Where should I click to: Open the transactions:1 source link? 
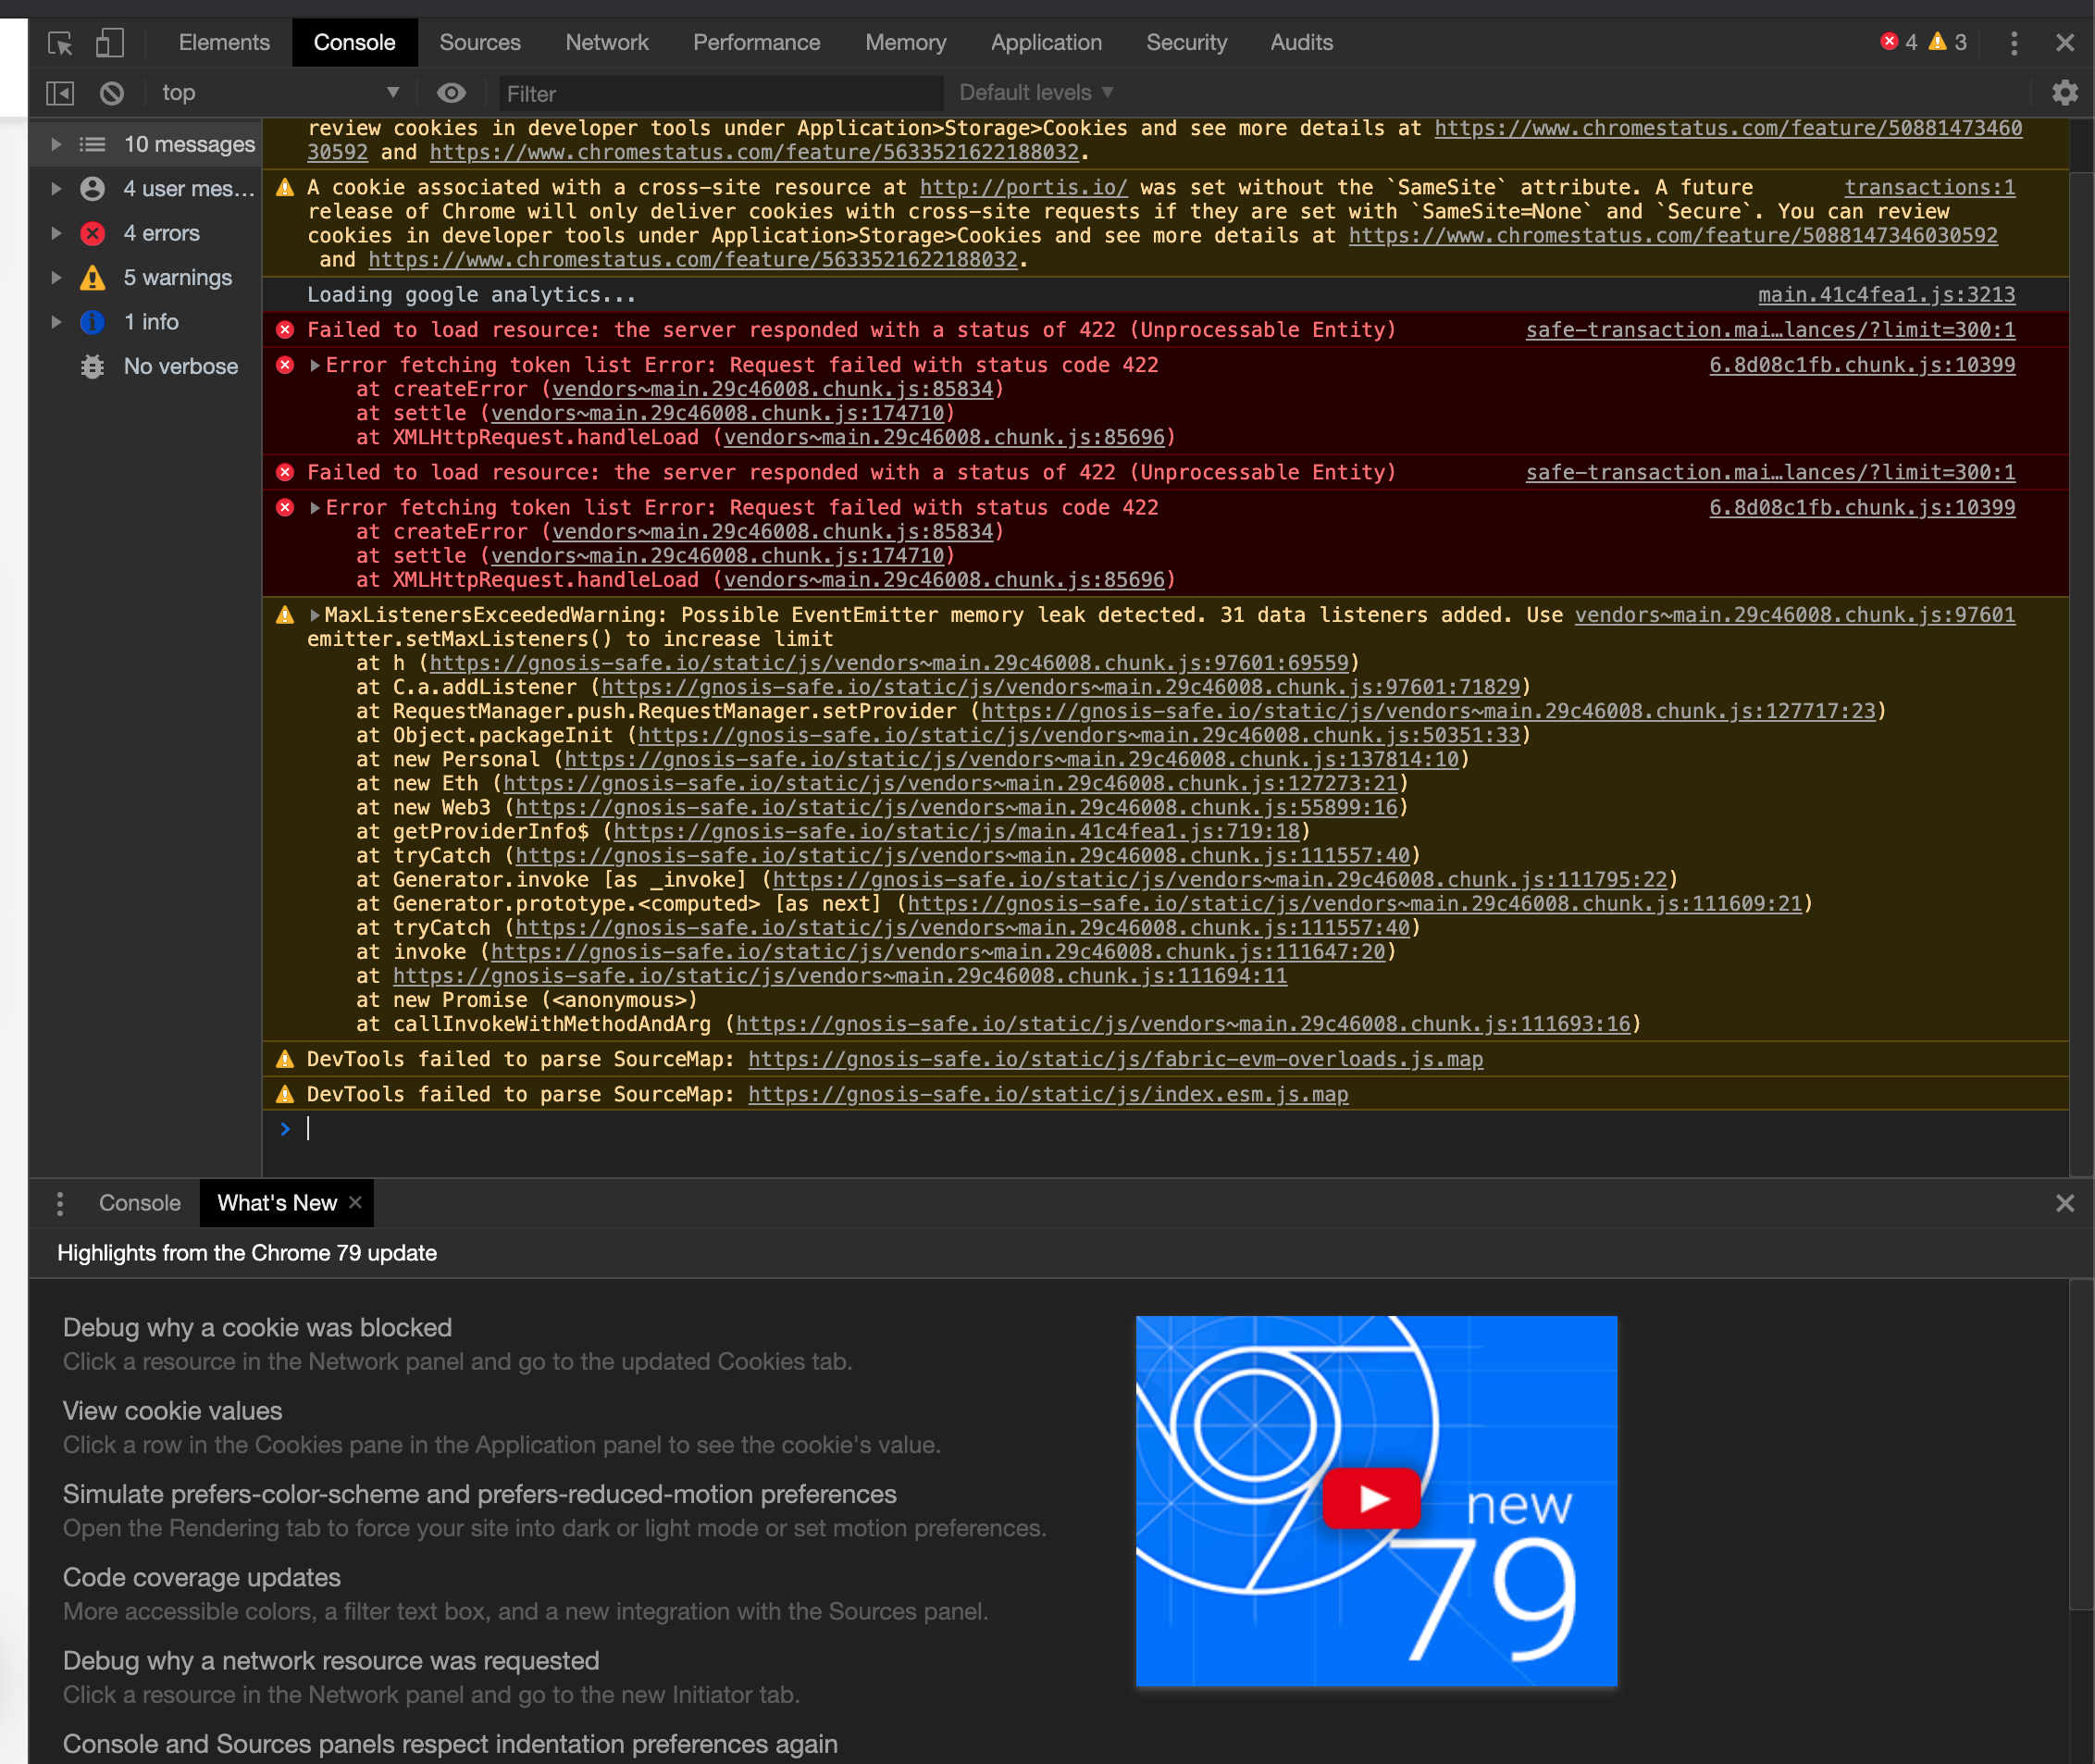tap(1930, 188)
